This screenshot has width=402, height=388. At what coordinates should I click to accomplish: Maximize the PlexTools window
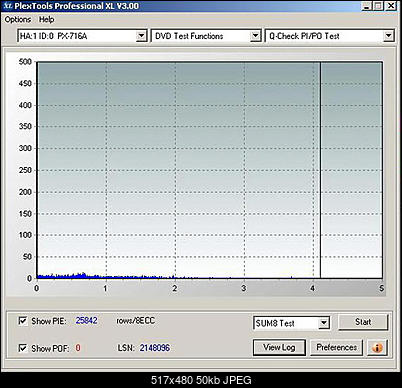(x=378, y=6)
